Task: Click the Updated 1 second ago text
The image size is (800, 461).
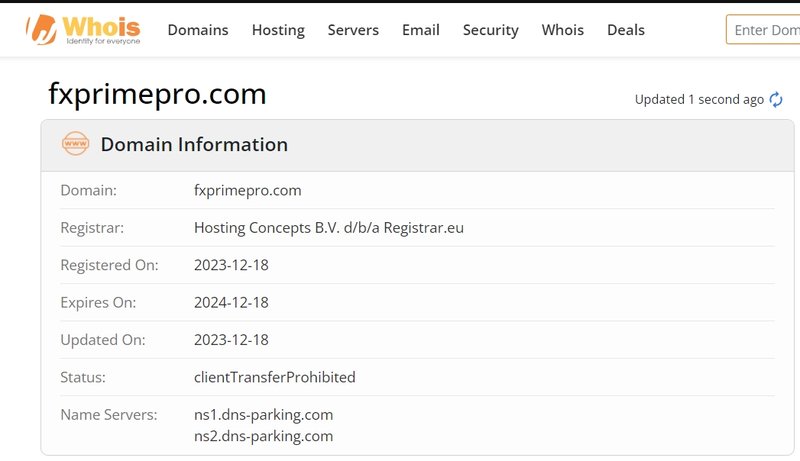Action: click(x=699, y=99)
